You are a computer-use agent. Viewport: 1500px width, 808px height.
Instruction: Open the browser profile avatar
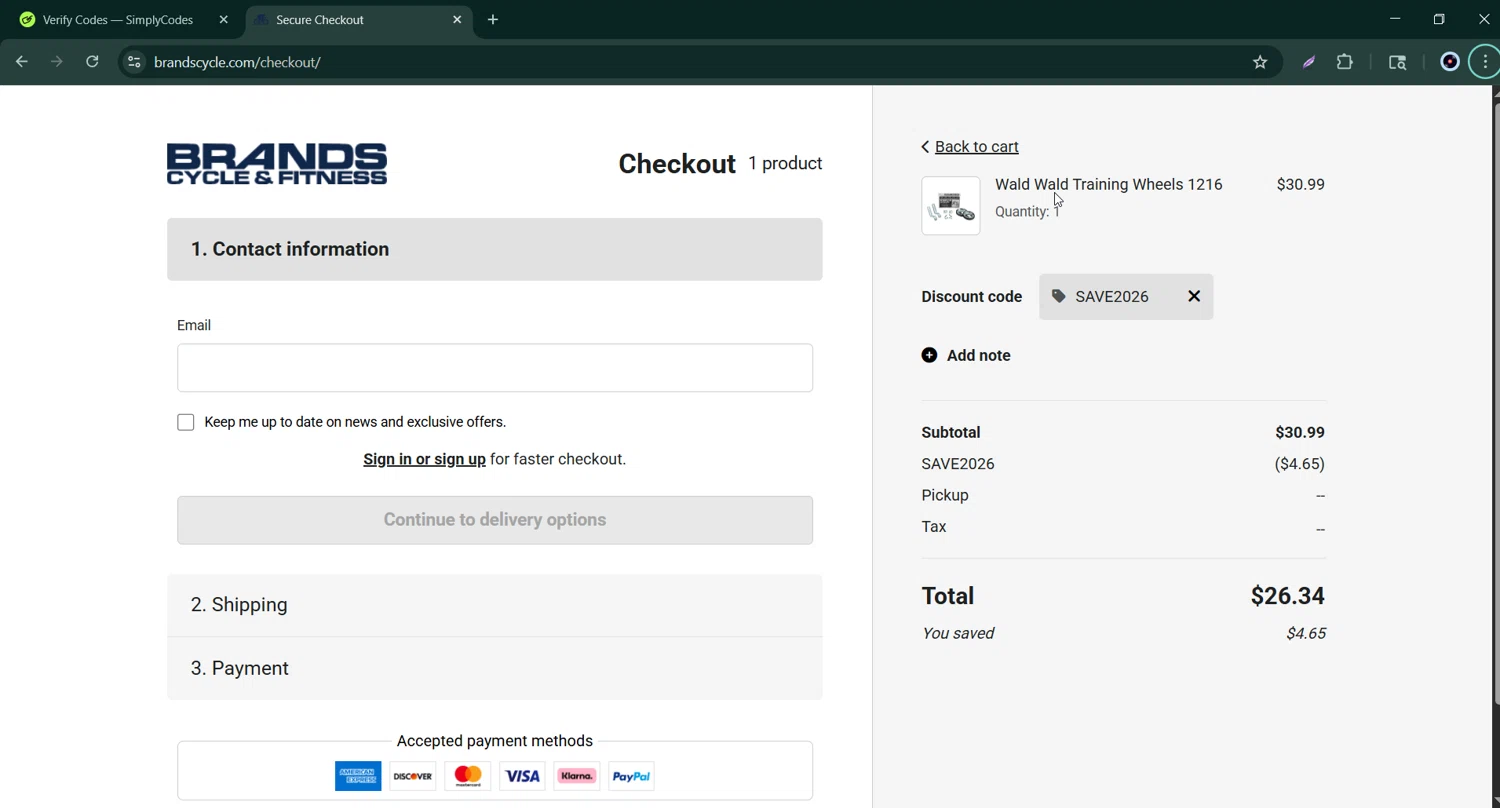[1449, 62]
